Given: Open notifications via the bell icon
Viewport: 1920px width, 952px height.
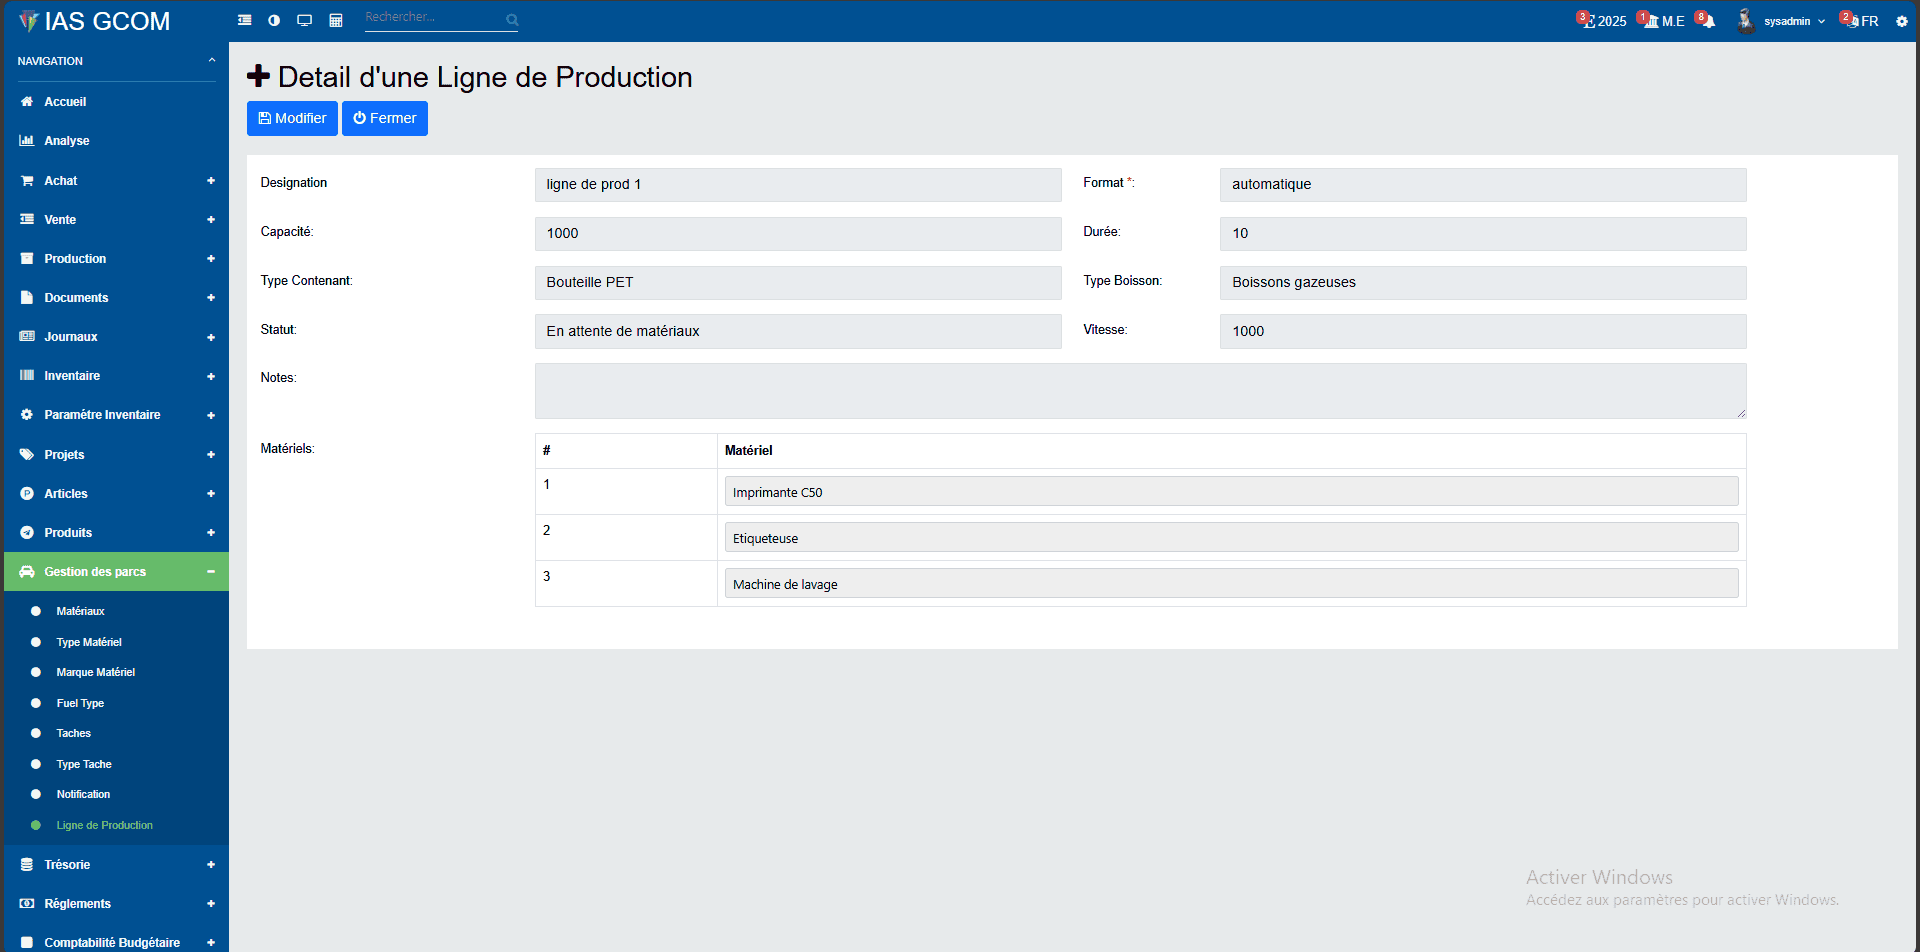Looking at the screenshot, I should click(x=1707, y=20).
